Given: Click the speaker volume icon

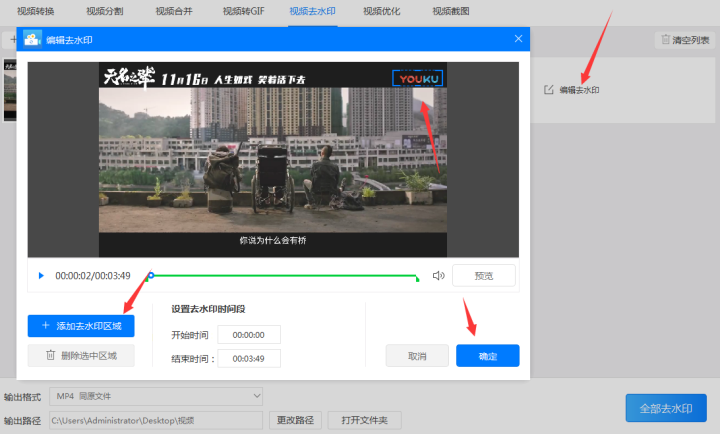Looking at the screenshot, I should coord(439,276).
